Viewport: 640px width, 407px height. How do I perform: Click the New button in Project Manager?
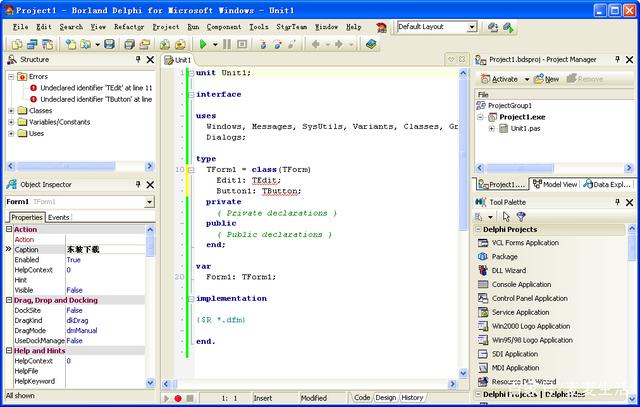point(546,79)
